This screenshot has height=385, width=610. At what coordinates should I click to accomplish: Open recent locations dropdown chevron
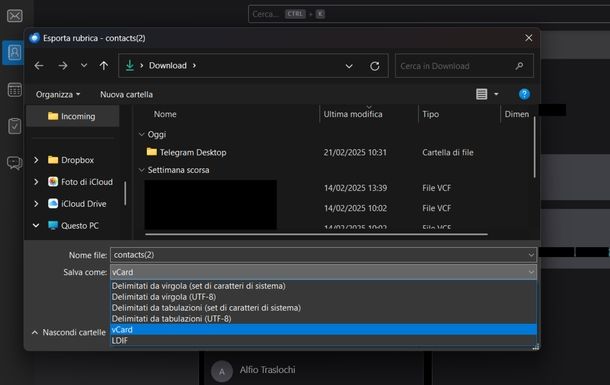pyautogui.click(x=84, y=66)
